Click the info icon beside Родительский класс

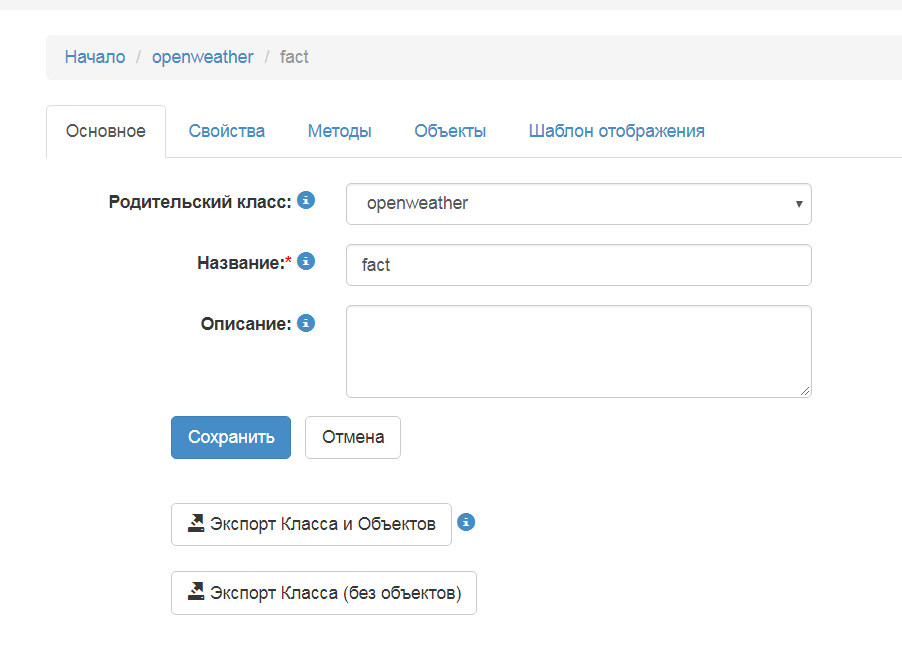point(305,200)
